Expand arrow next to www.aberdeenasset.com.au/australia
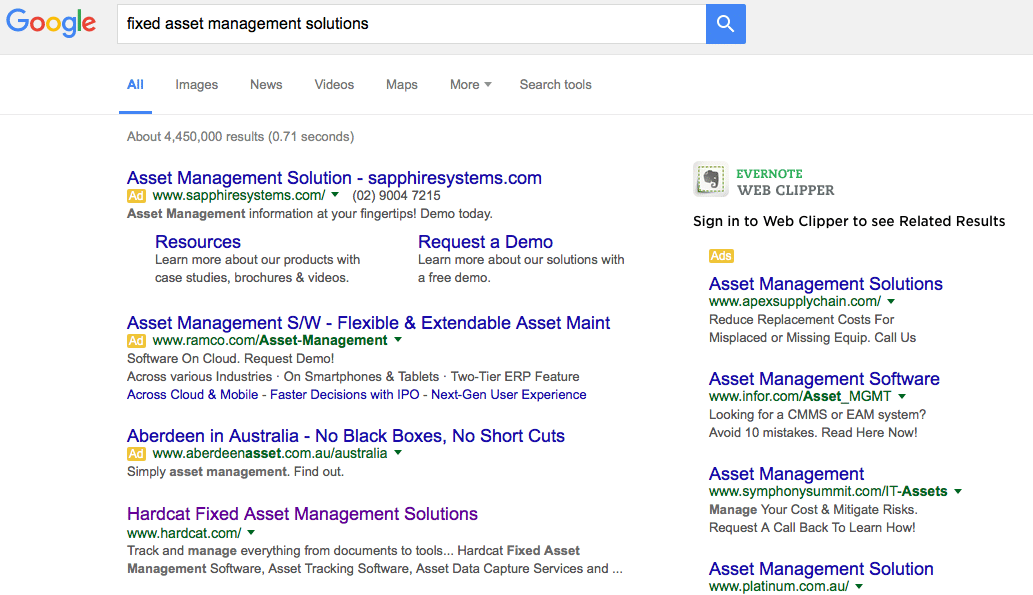Screen dimensions: 1033x595 click(x=398, y=453)
